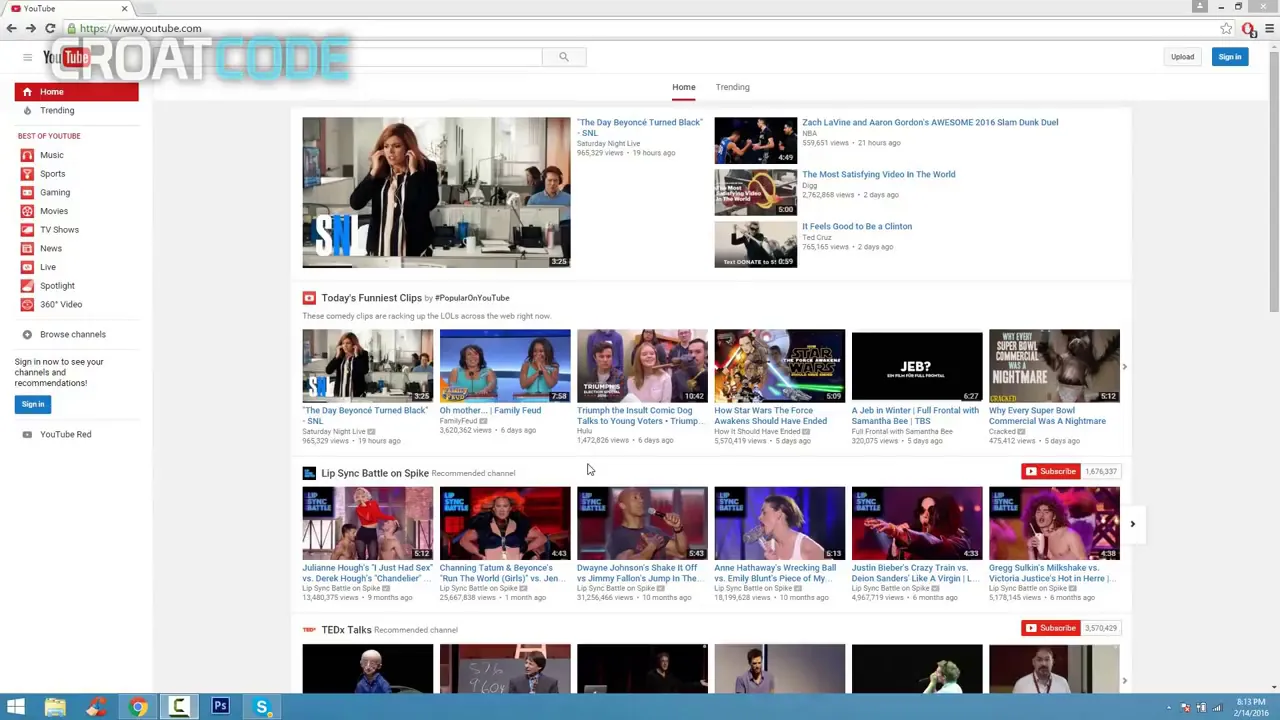Open the Sports channel icon

tap(27, 174)
